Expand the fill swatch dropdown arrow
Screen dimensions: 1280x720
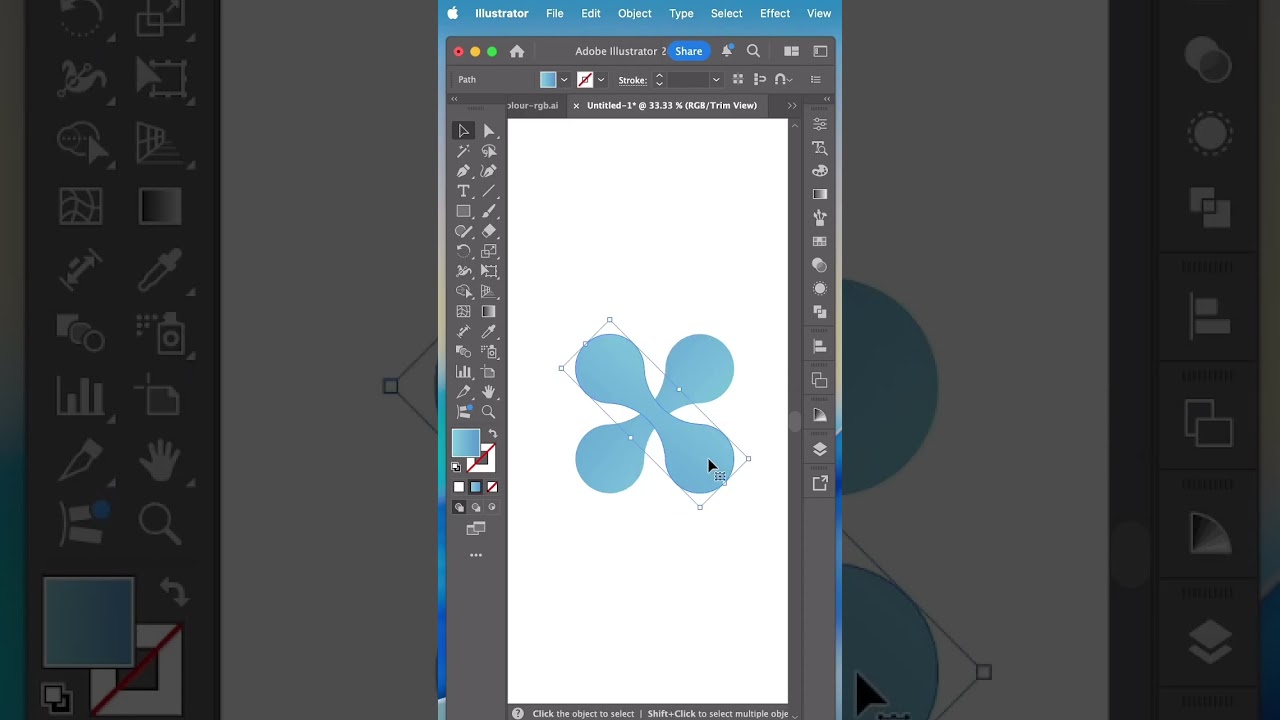pyautogui.click(x=564, y=80)
